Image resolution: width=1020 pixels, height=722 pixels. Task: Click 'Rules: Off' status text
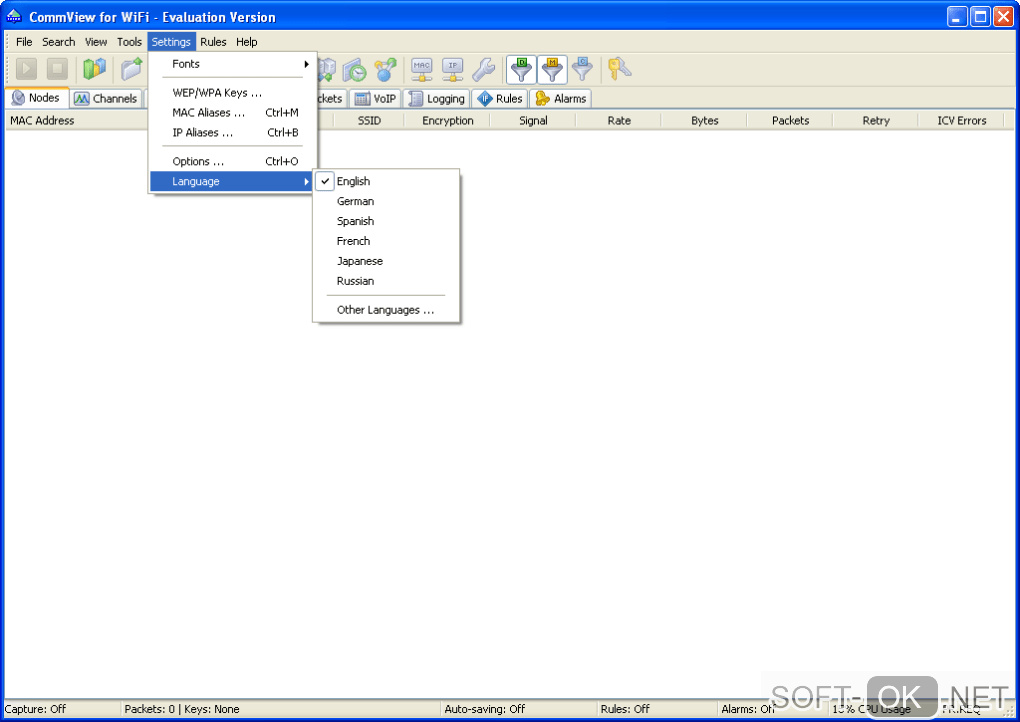[625, 709]
